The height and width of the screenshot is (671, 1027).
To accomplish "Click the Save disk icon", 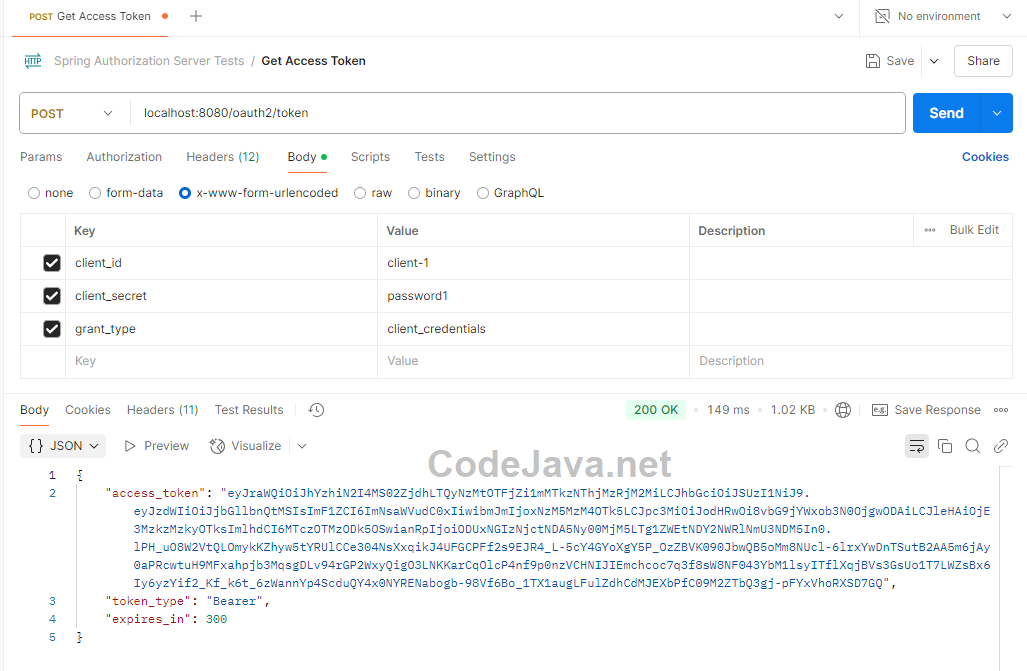I will (872, 61).
